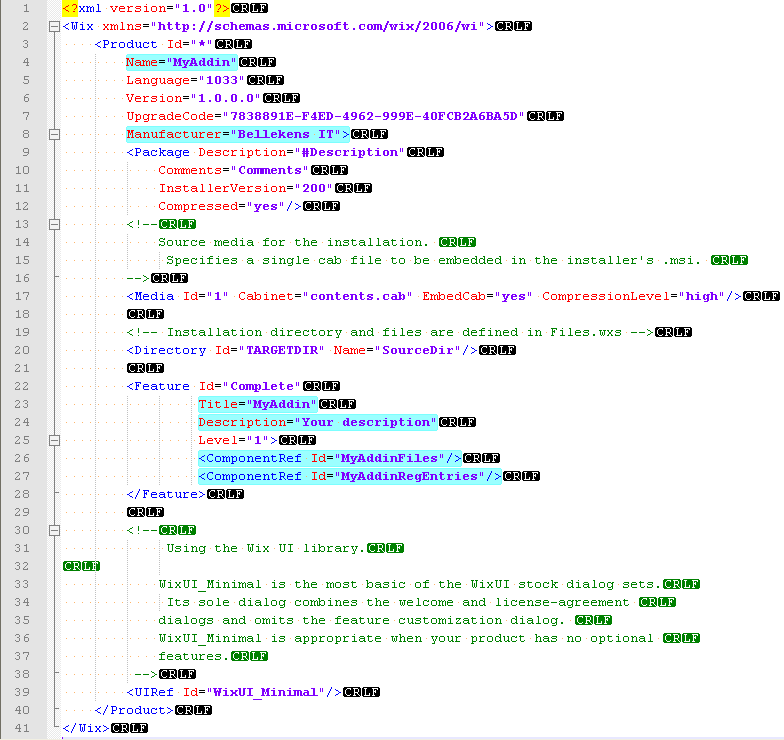Click comment about Files.wxs on line 19
The image size is (784, 740).
(390, 332)
